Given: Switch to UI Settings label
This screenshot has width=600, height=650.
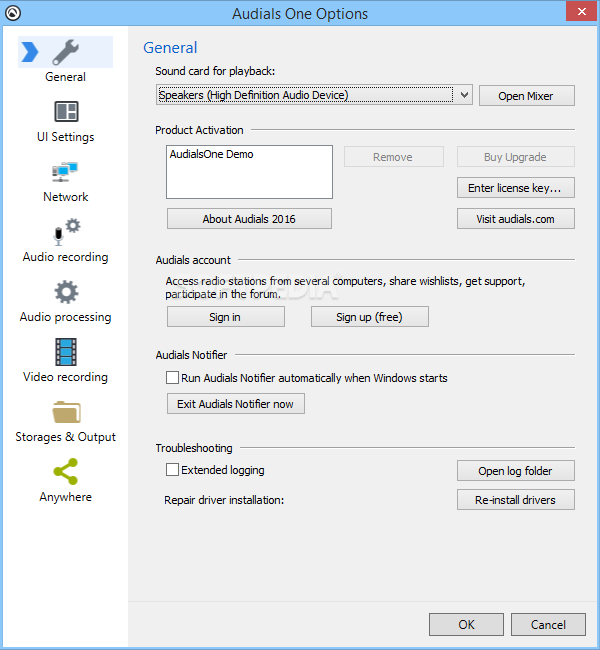Looking at the screenshot, I should pos(66,137).
